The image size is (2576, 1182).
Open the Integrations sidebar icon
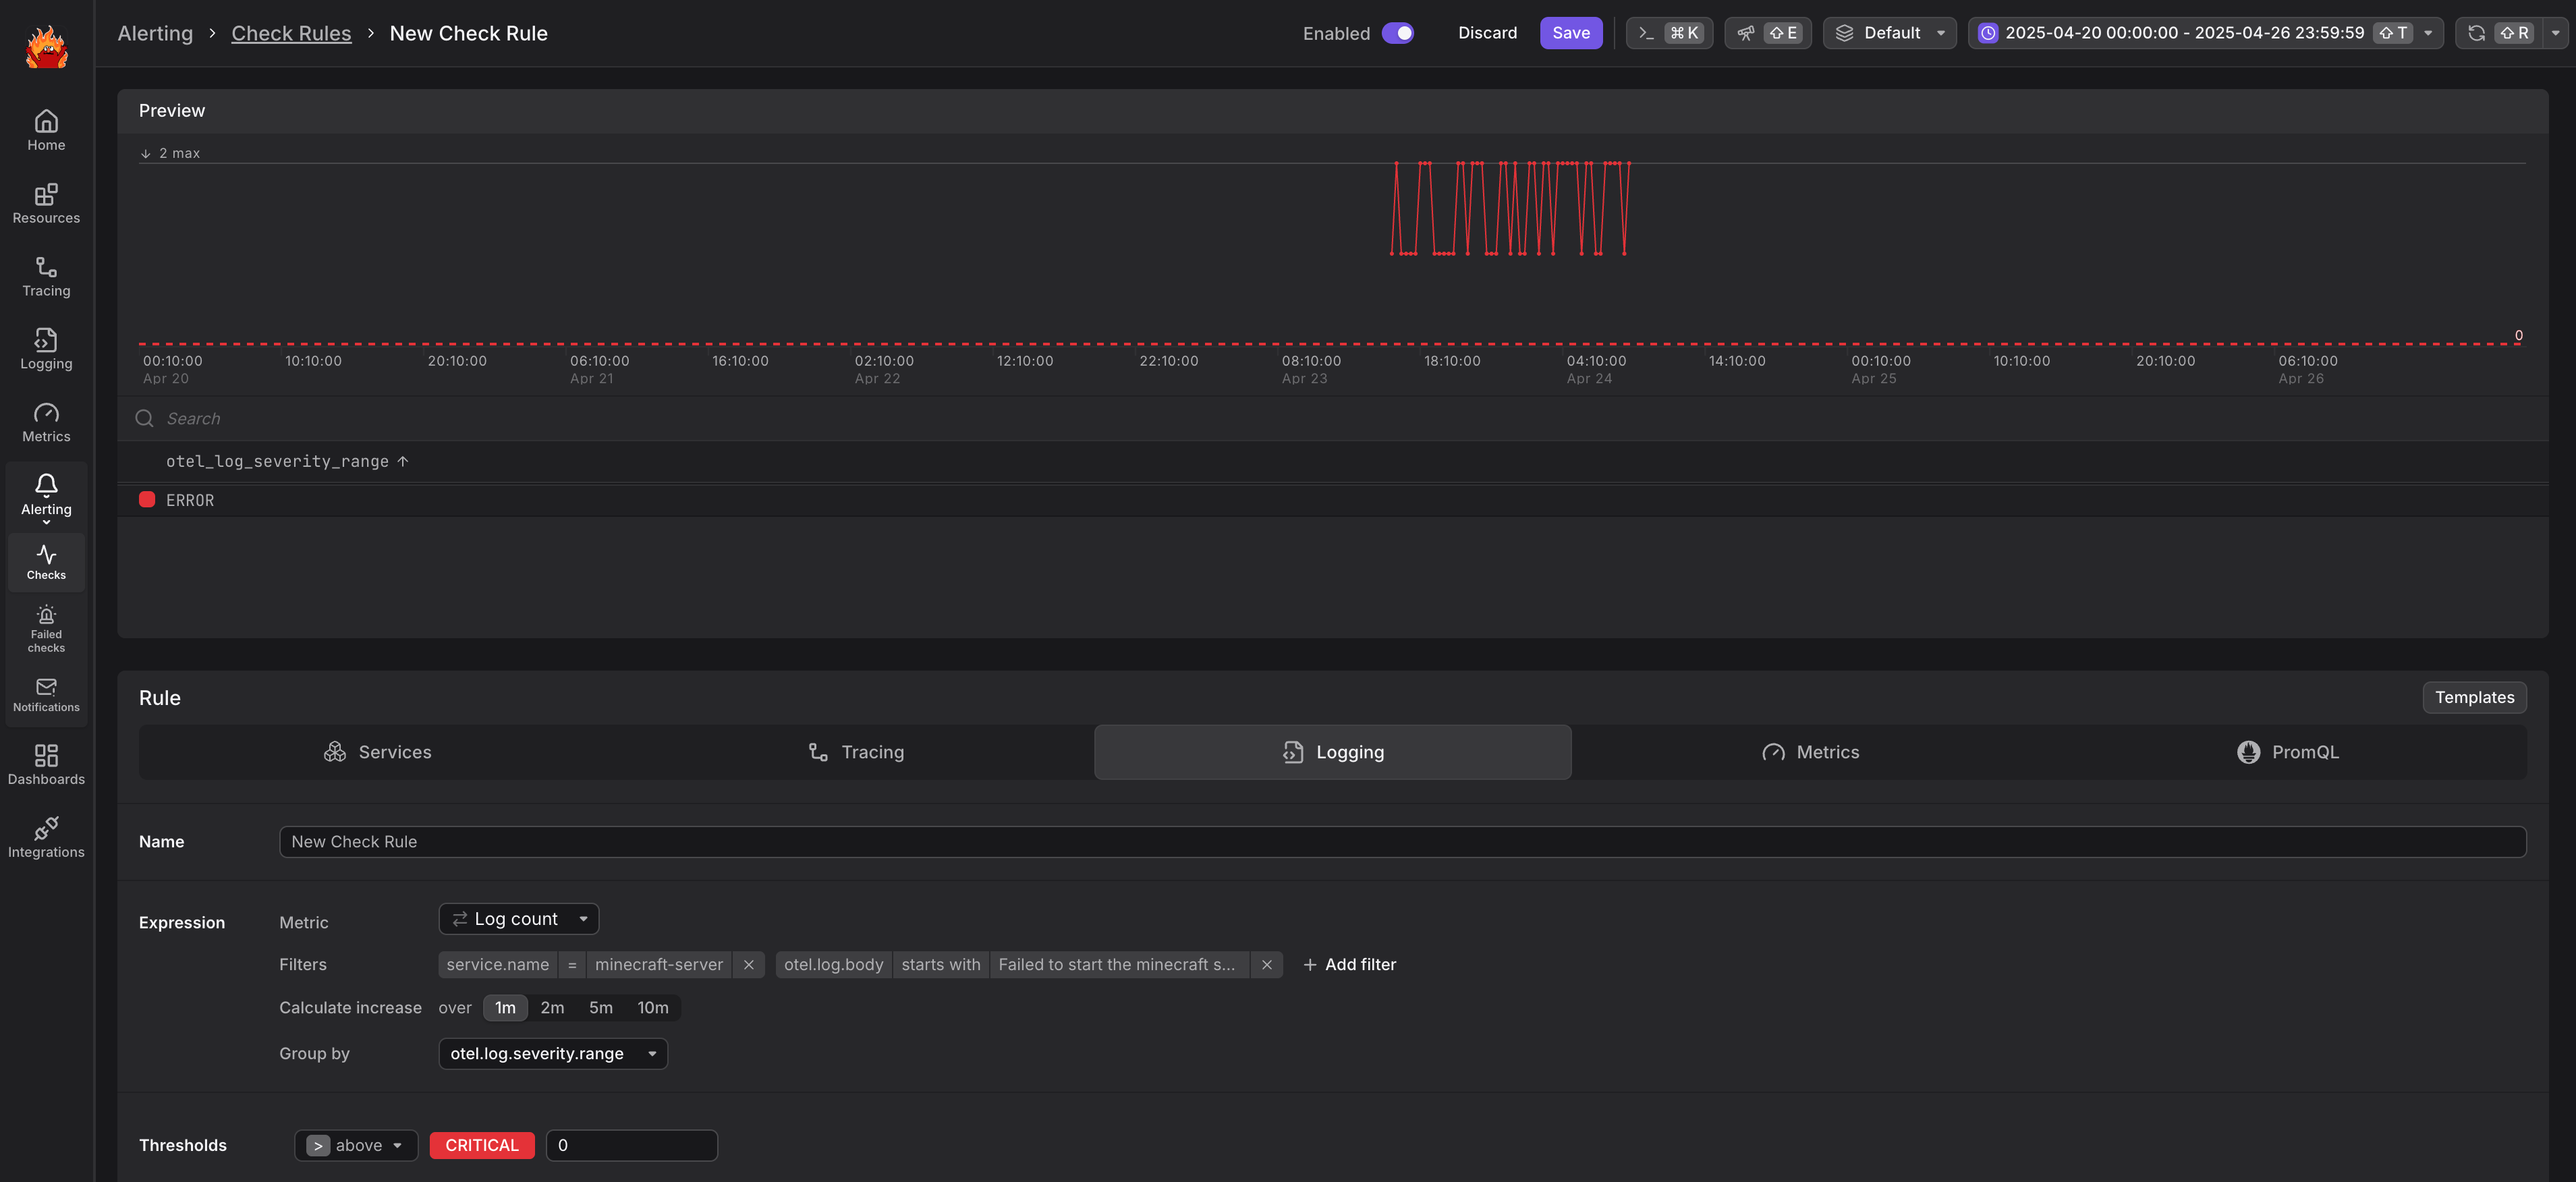pos(46,837)
